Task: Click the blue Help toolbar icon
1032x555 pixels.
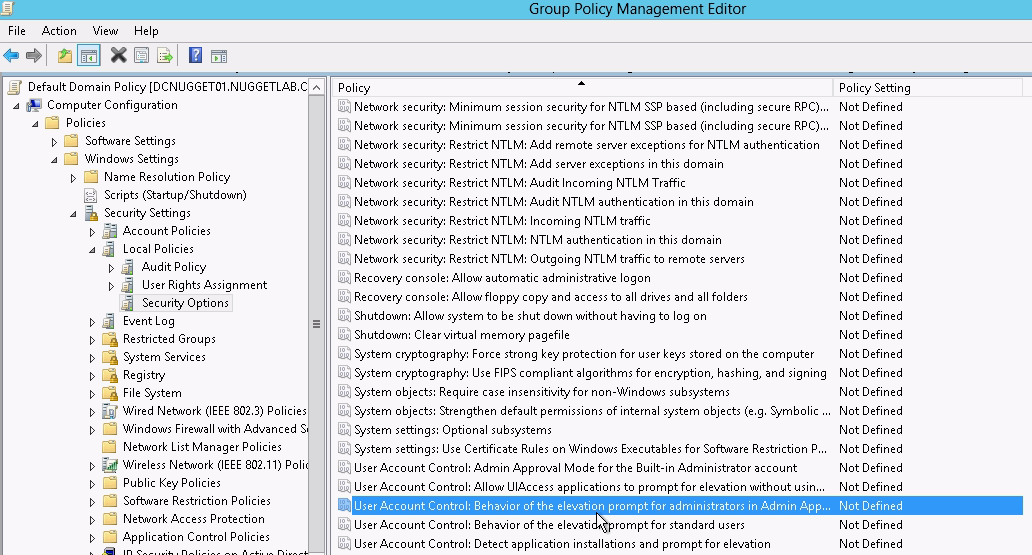Action: point(195,56)
